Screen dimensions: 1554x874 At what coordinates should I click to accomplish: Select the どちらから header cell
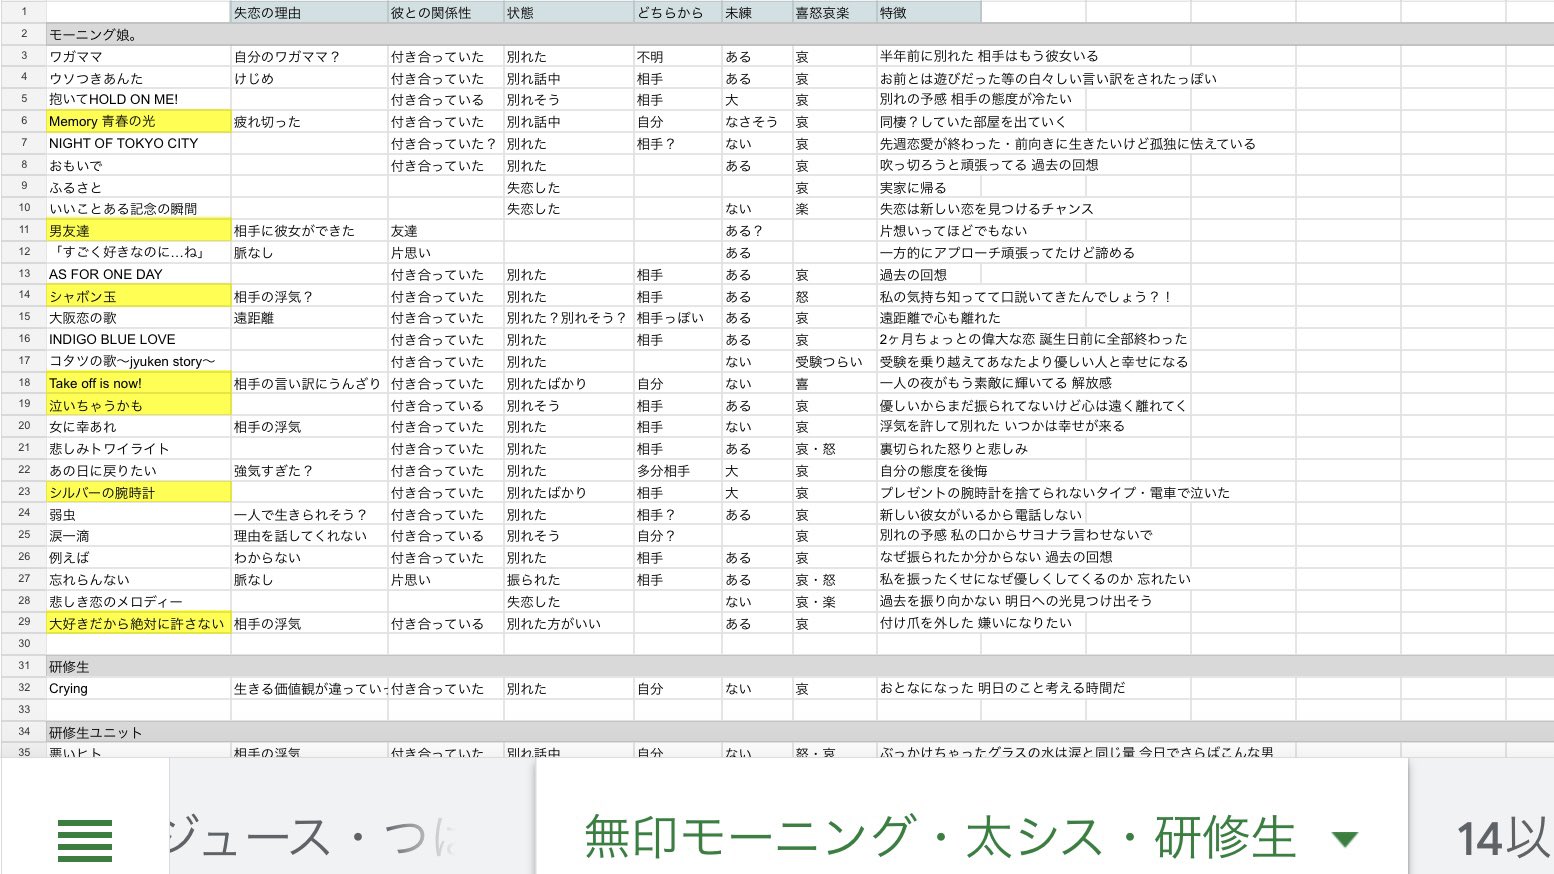click(x=678, y=12)
